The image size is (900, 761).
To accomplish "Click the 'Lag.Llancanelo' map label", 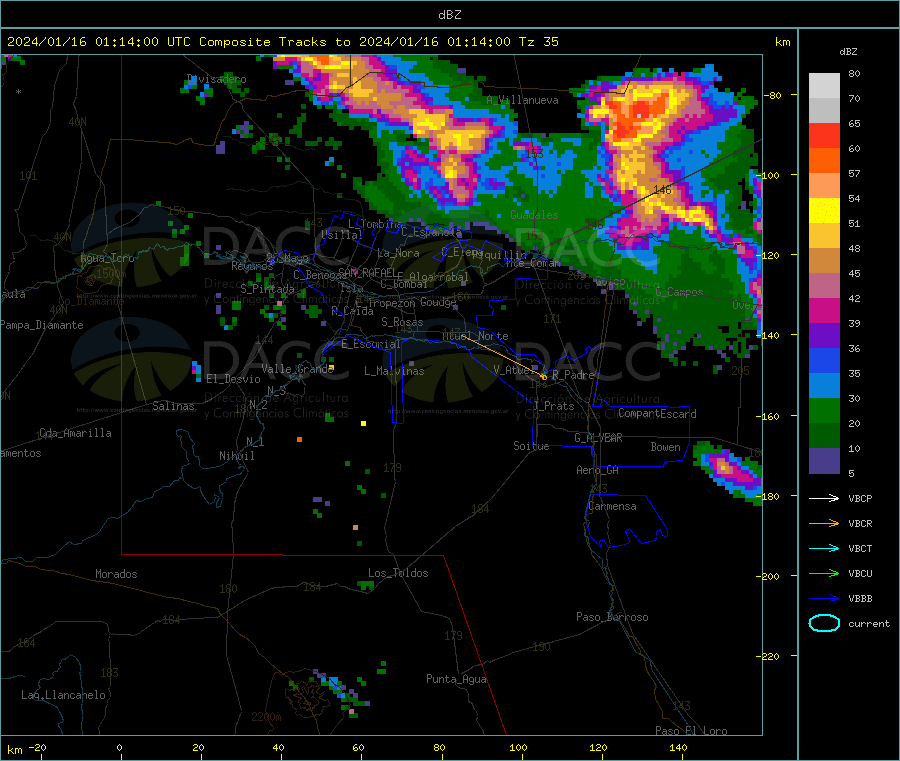I will pyautogui.click(x=63, y=695).
